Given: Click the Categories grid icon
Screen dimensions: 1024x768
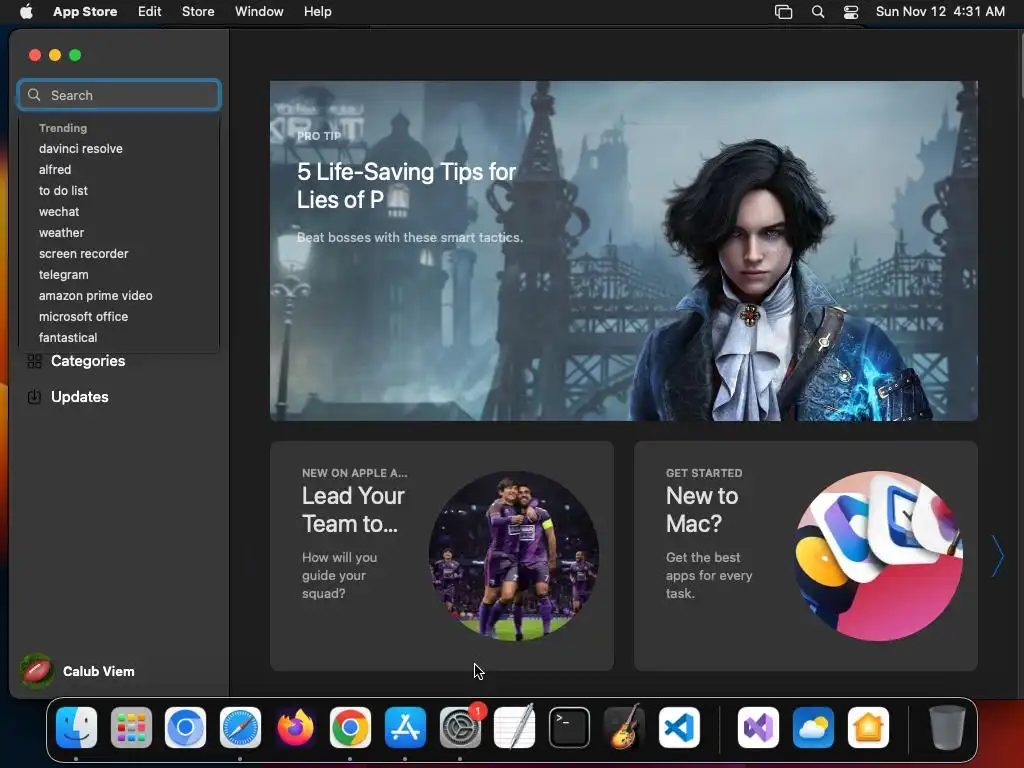Looking at the screenshot, I should [34, 361].
